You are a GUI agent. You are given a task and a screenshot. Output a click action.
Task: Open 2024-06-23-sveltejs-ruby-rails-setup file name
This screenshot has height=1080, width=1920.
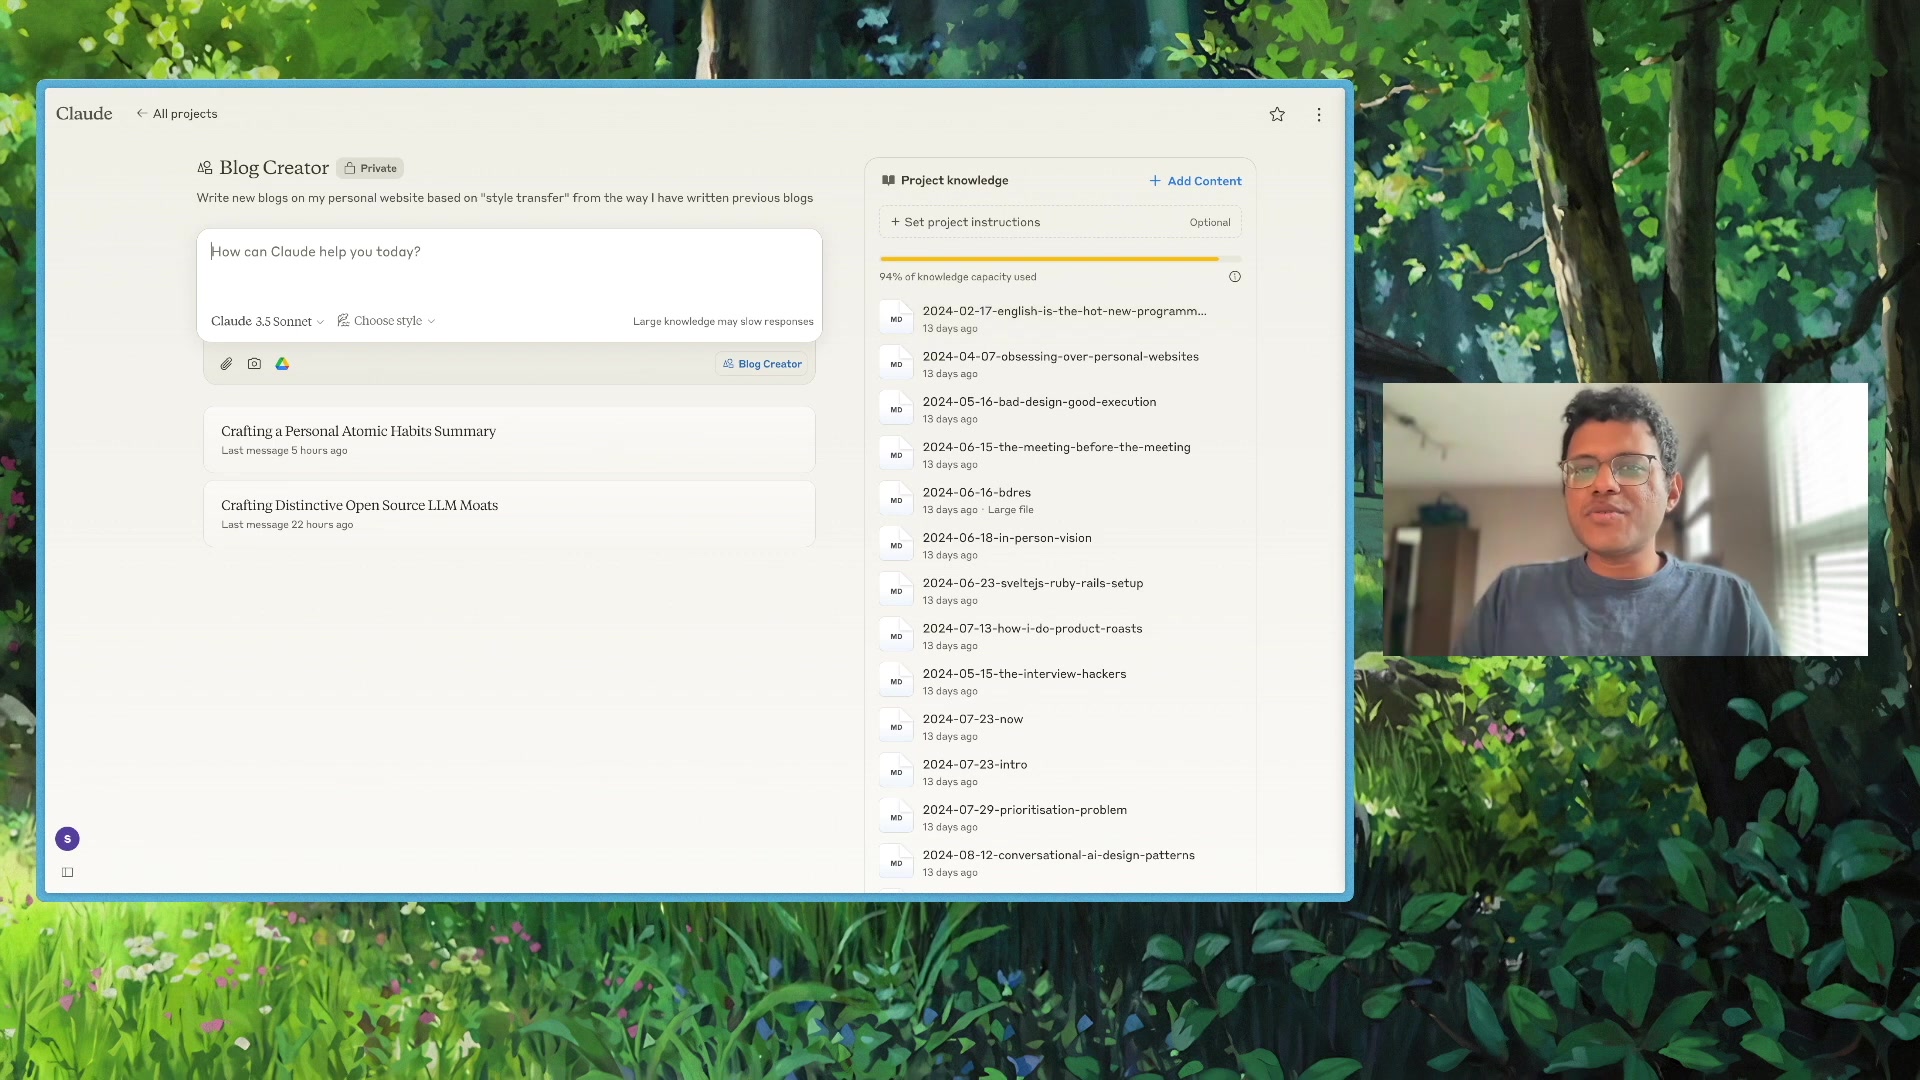tap(1032, 583)
